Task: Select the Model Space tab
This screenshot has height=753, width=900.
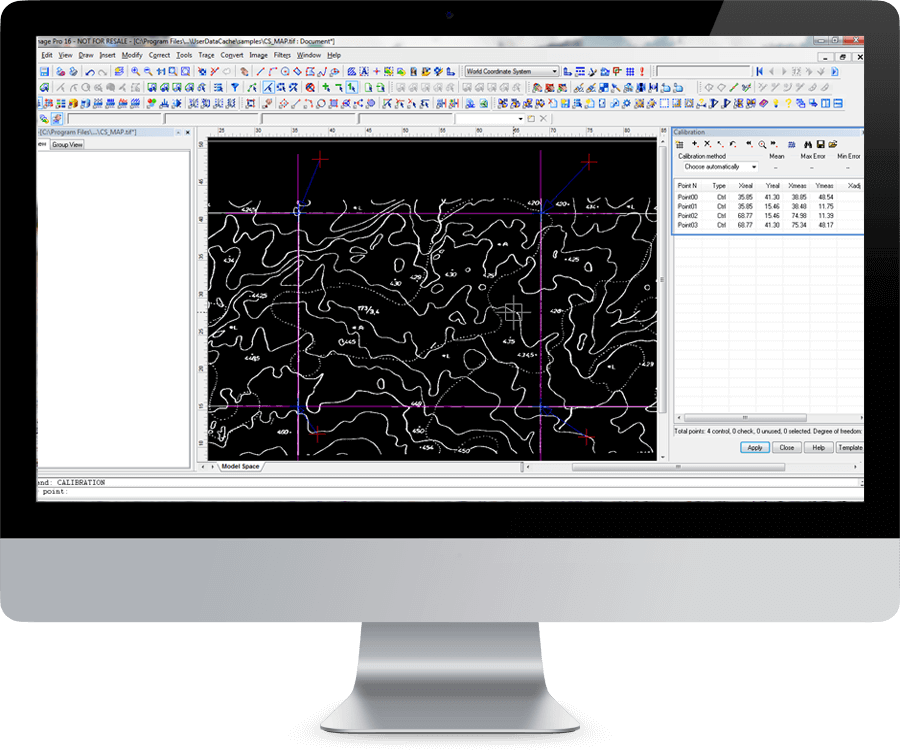Action: coord(240,467)
